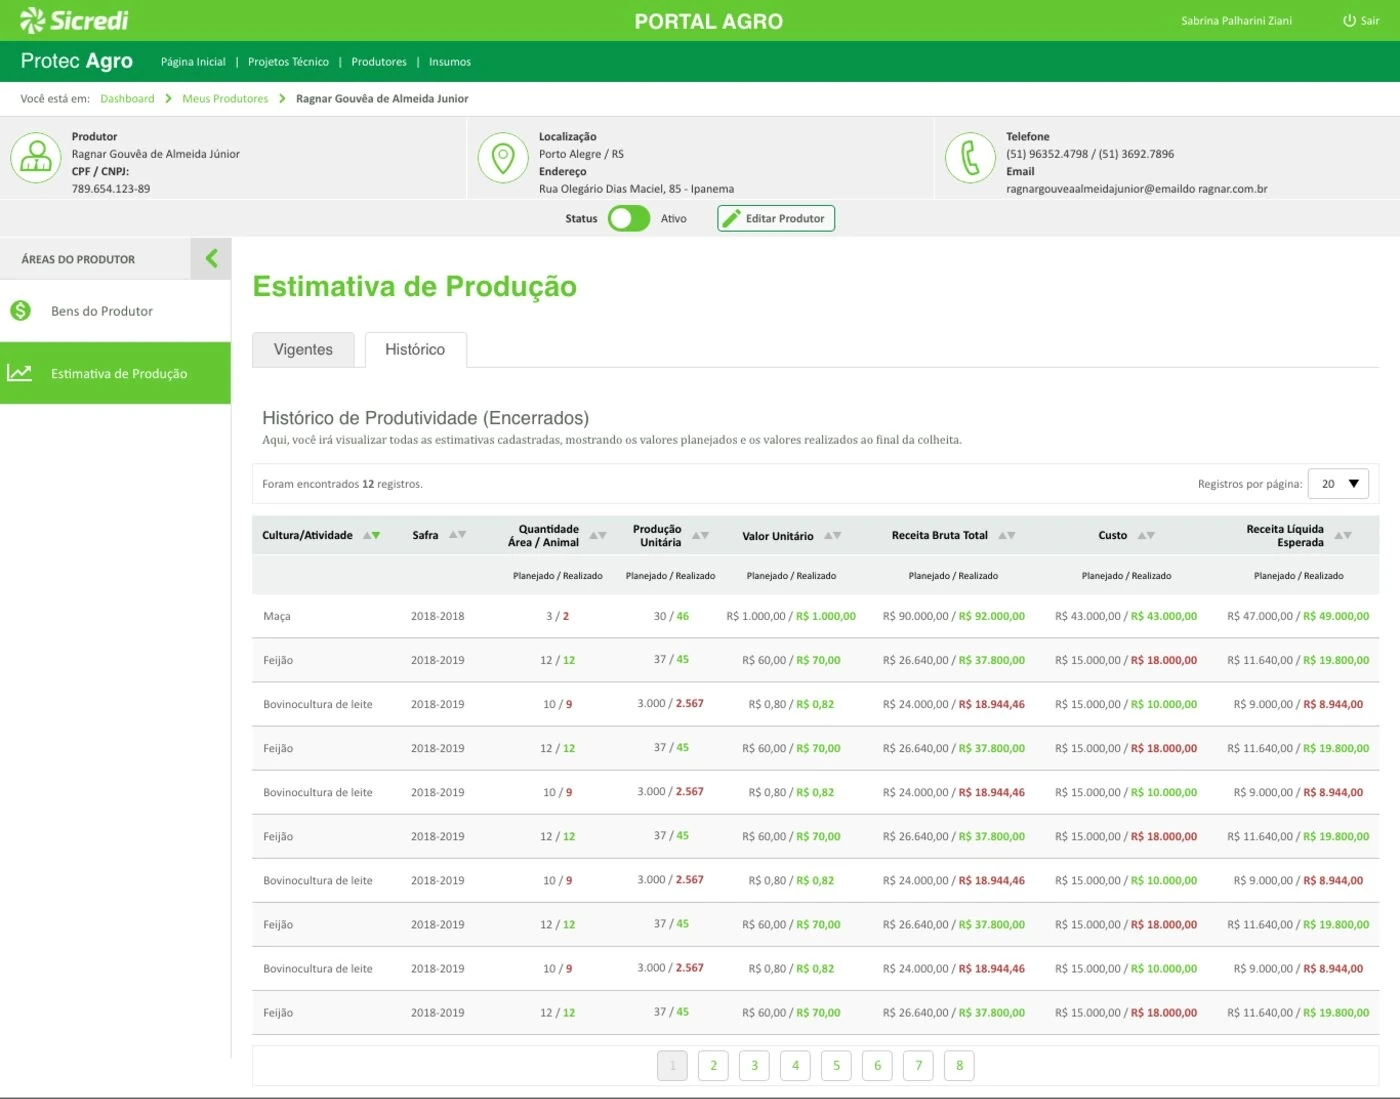The width and height of the screenshot is (1400, 1099).
Task: Open the Registros por página dropdown
Action: (1339, 484)
